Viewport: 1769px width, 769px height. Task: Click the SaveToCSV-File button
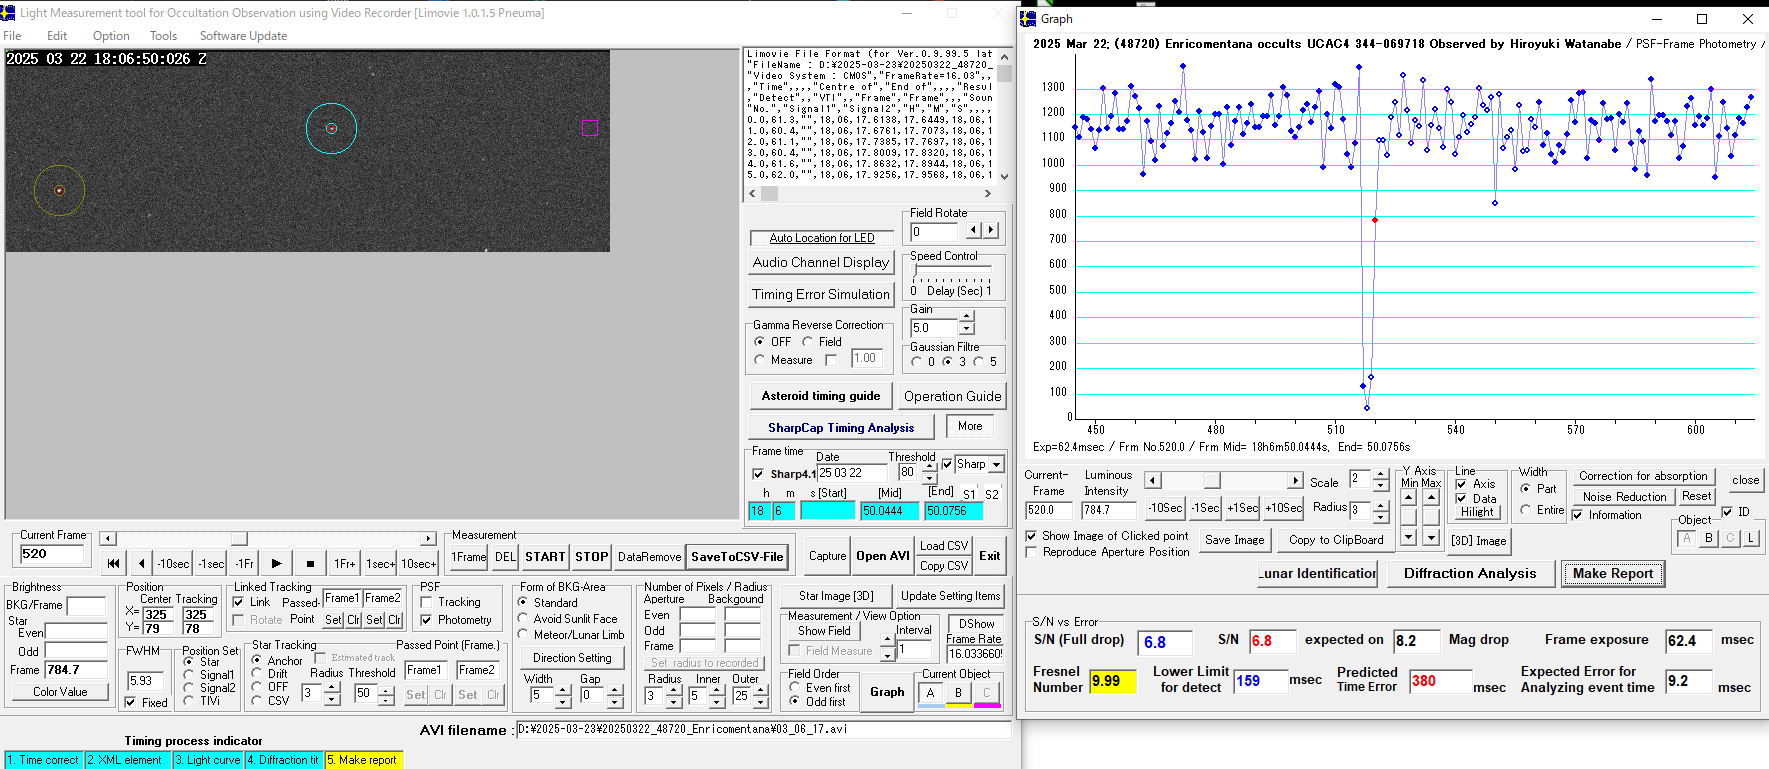click(x=737, y=557)
